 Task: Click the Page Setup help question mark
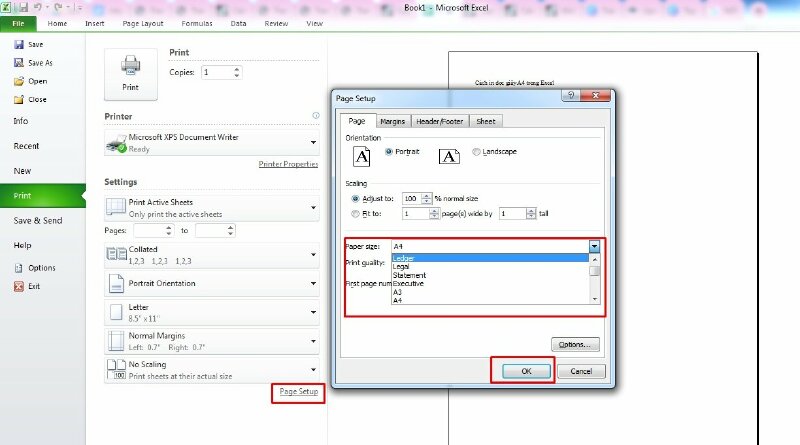(571, 95)
